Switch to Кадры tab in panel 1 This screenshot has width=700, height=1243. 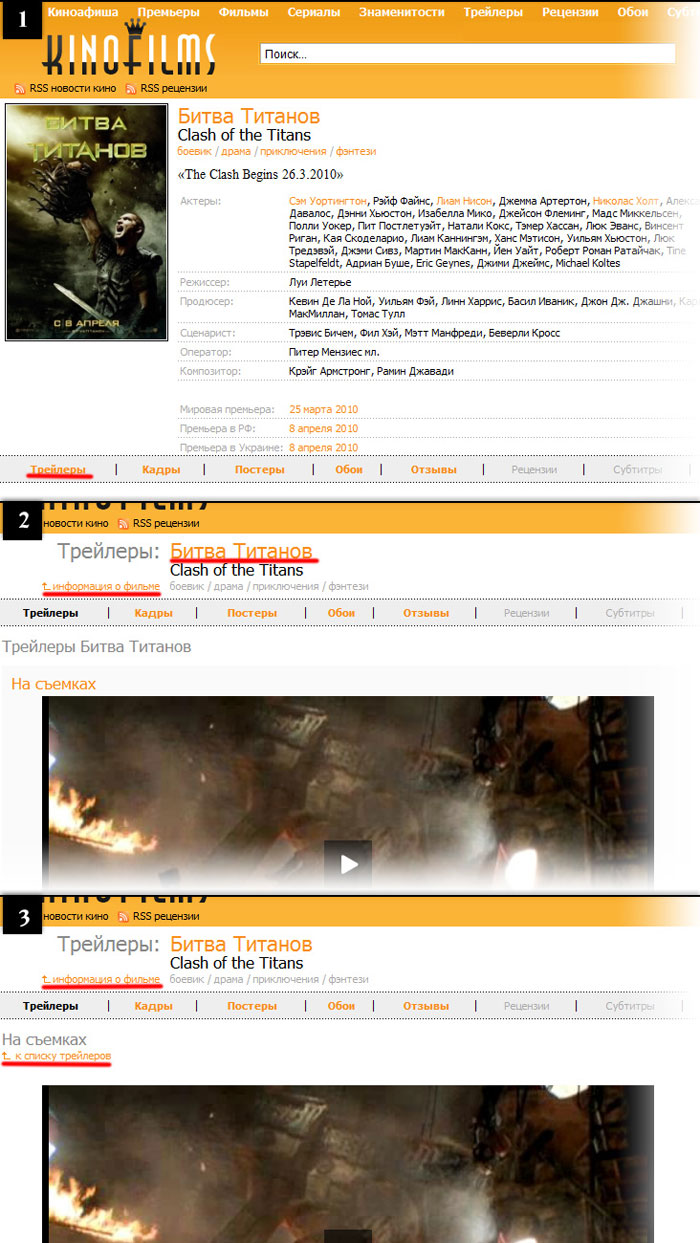pos(161,469)
